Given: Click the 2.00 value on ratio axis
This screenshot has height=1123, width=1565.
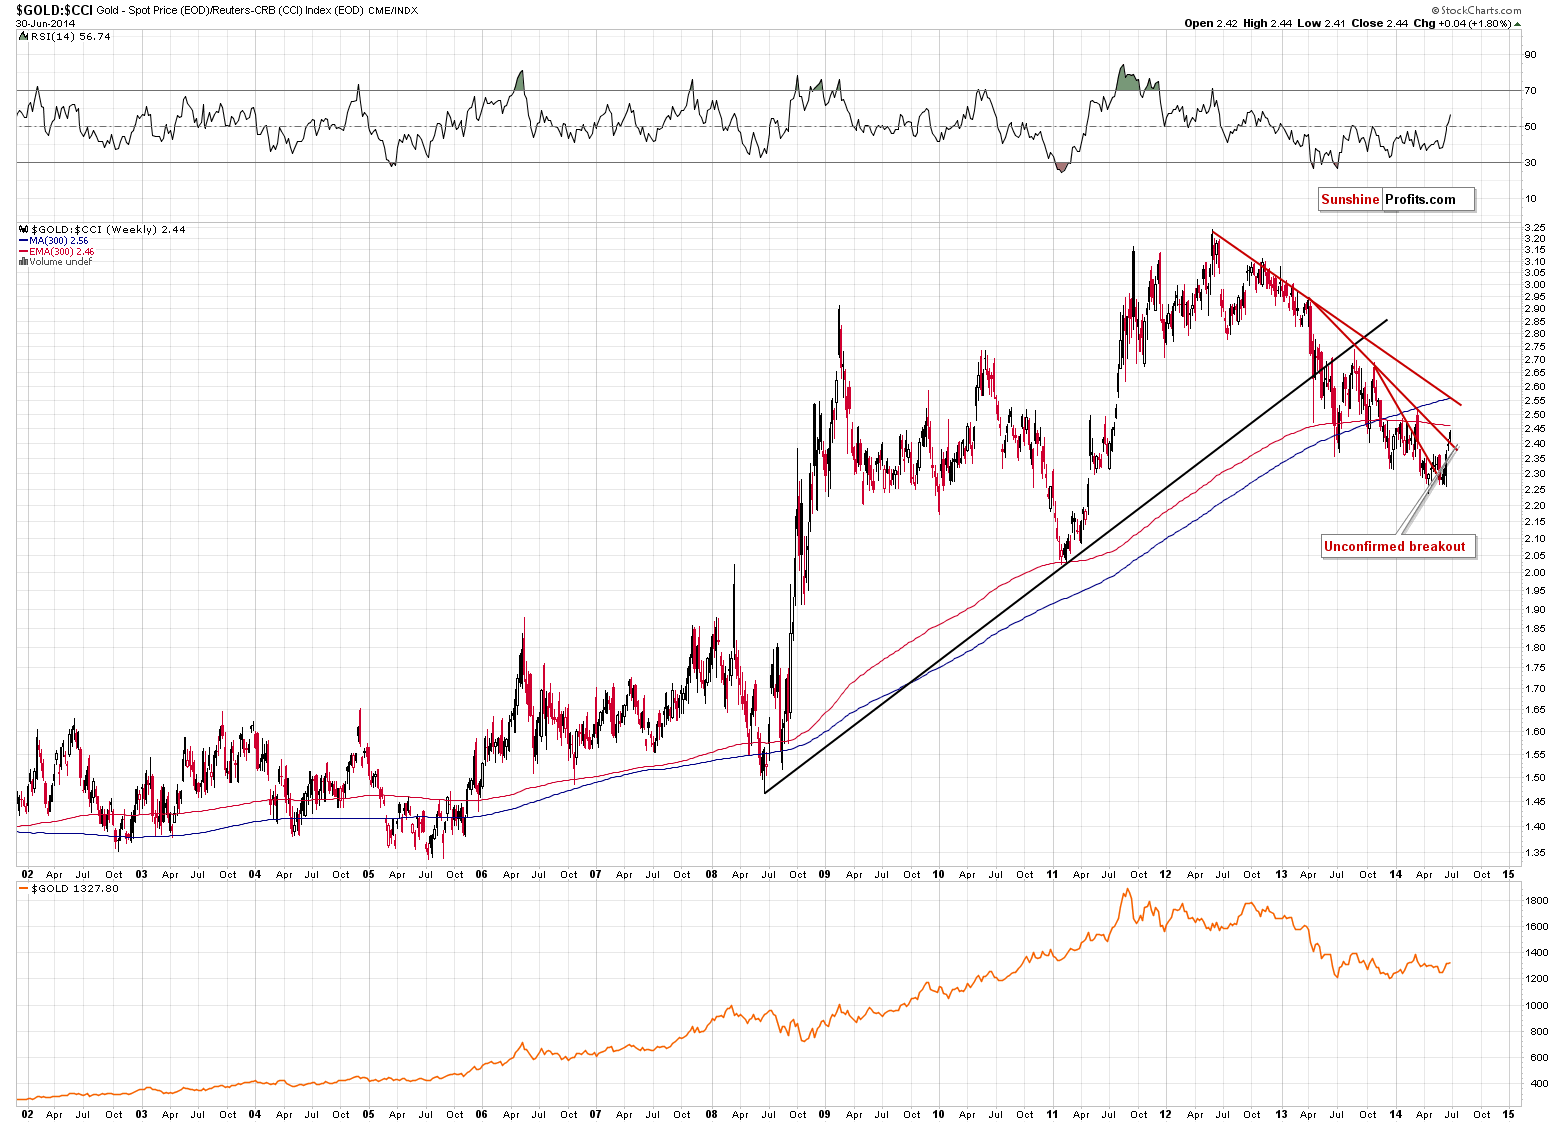Looking at the screenshot, I should [1534, 573].
